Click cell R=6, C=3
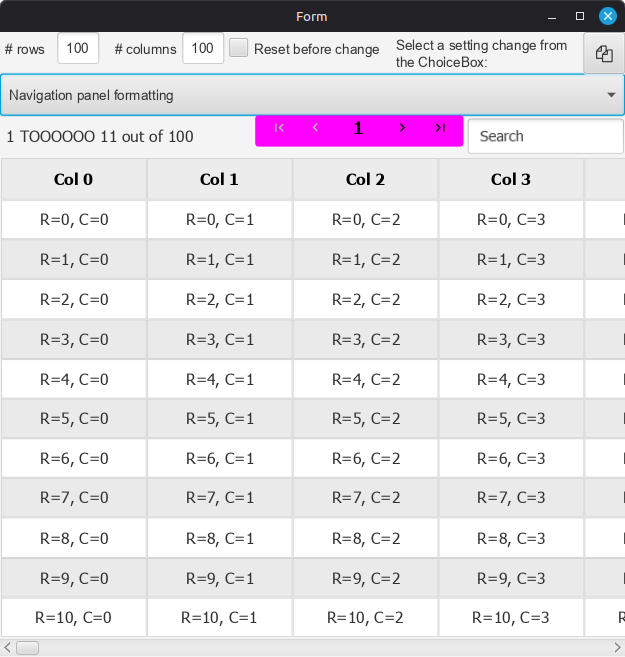Image resolution: width=625 pixels, height=657 pixels. pyautogui.click(x=511, y=458)
